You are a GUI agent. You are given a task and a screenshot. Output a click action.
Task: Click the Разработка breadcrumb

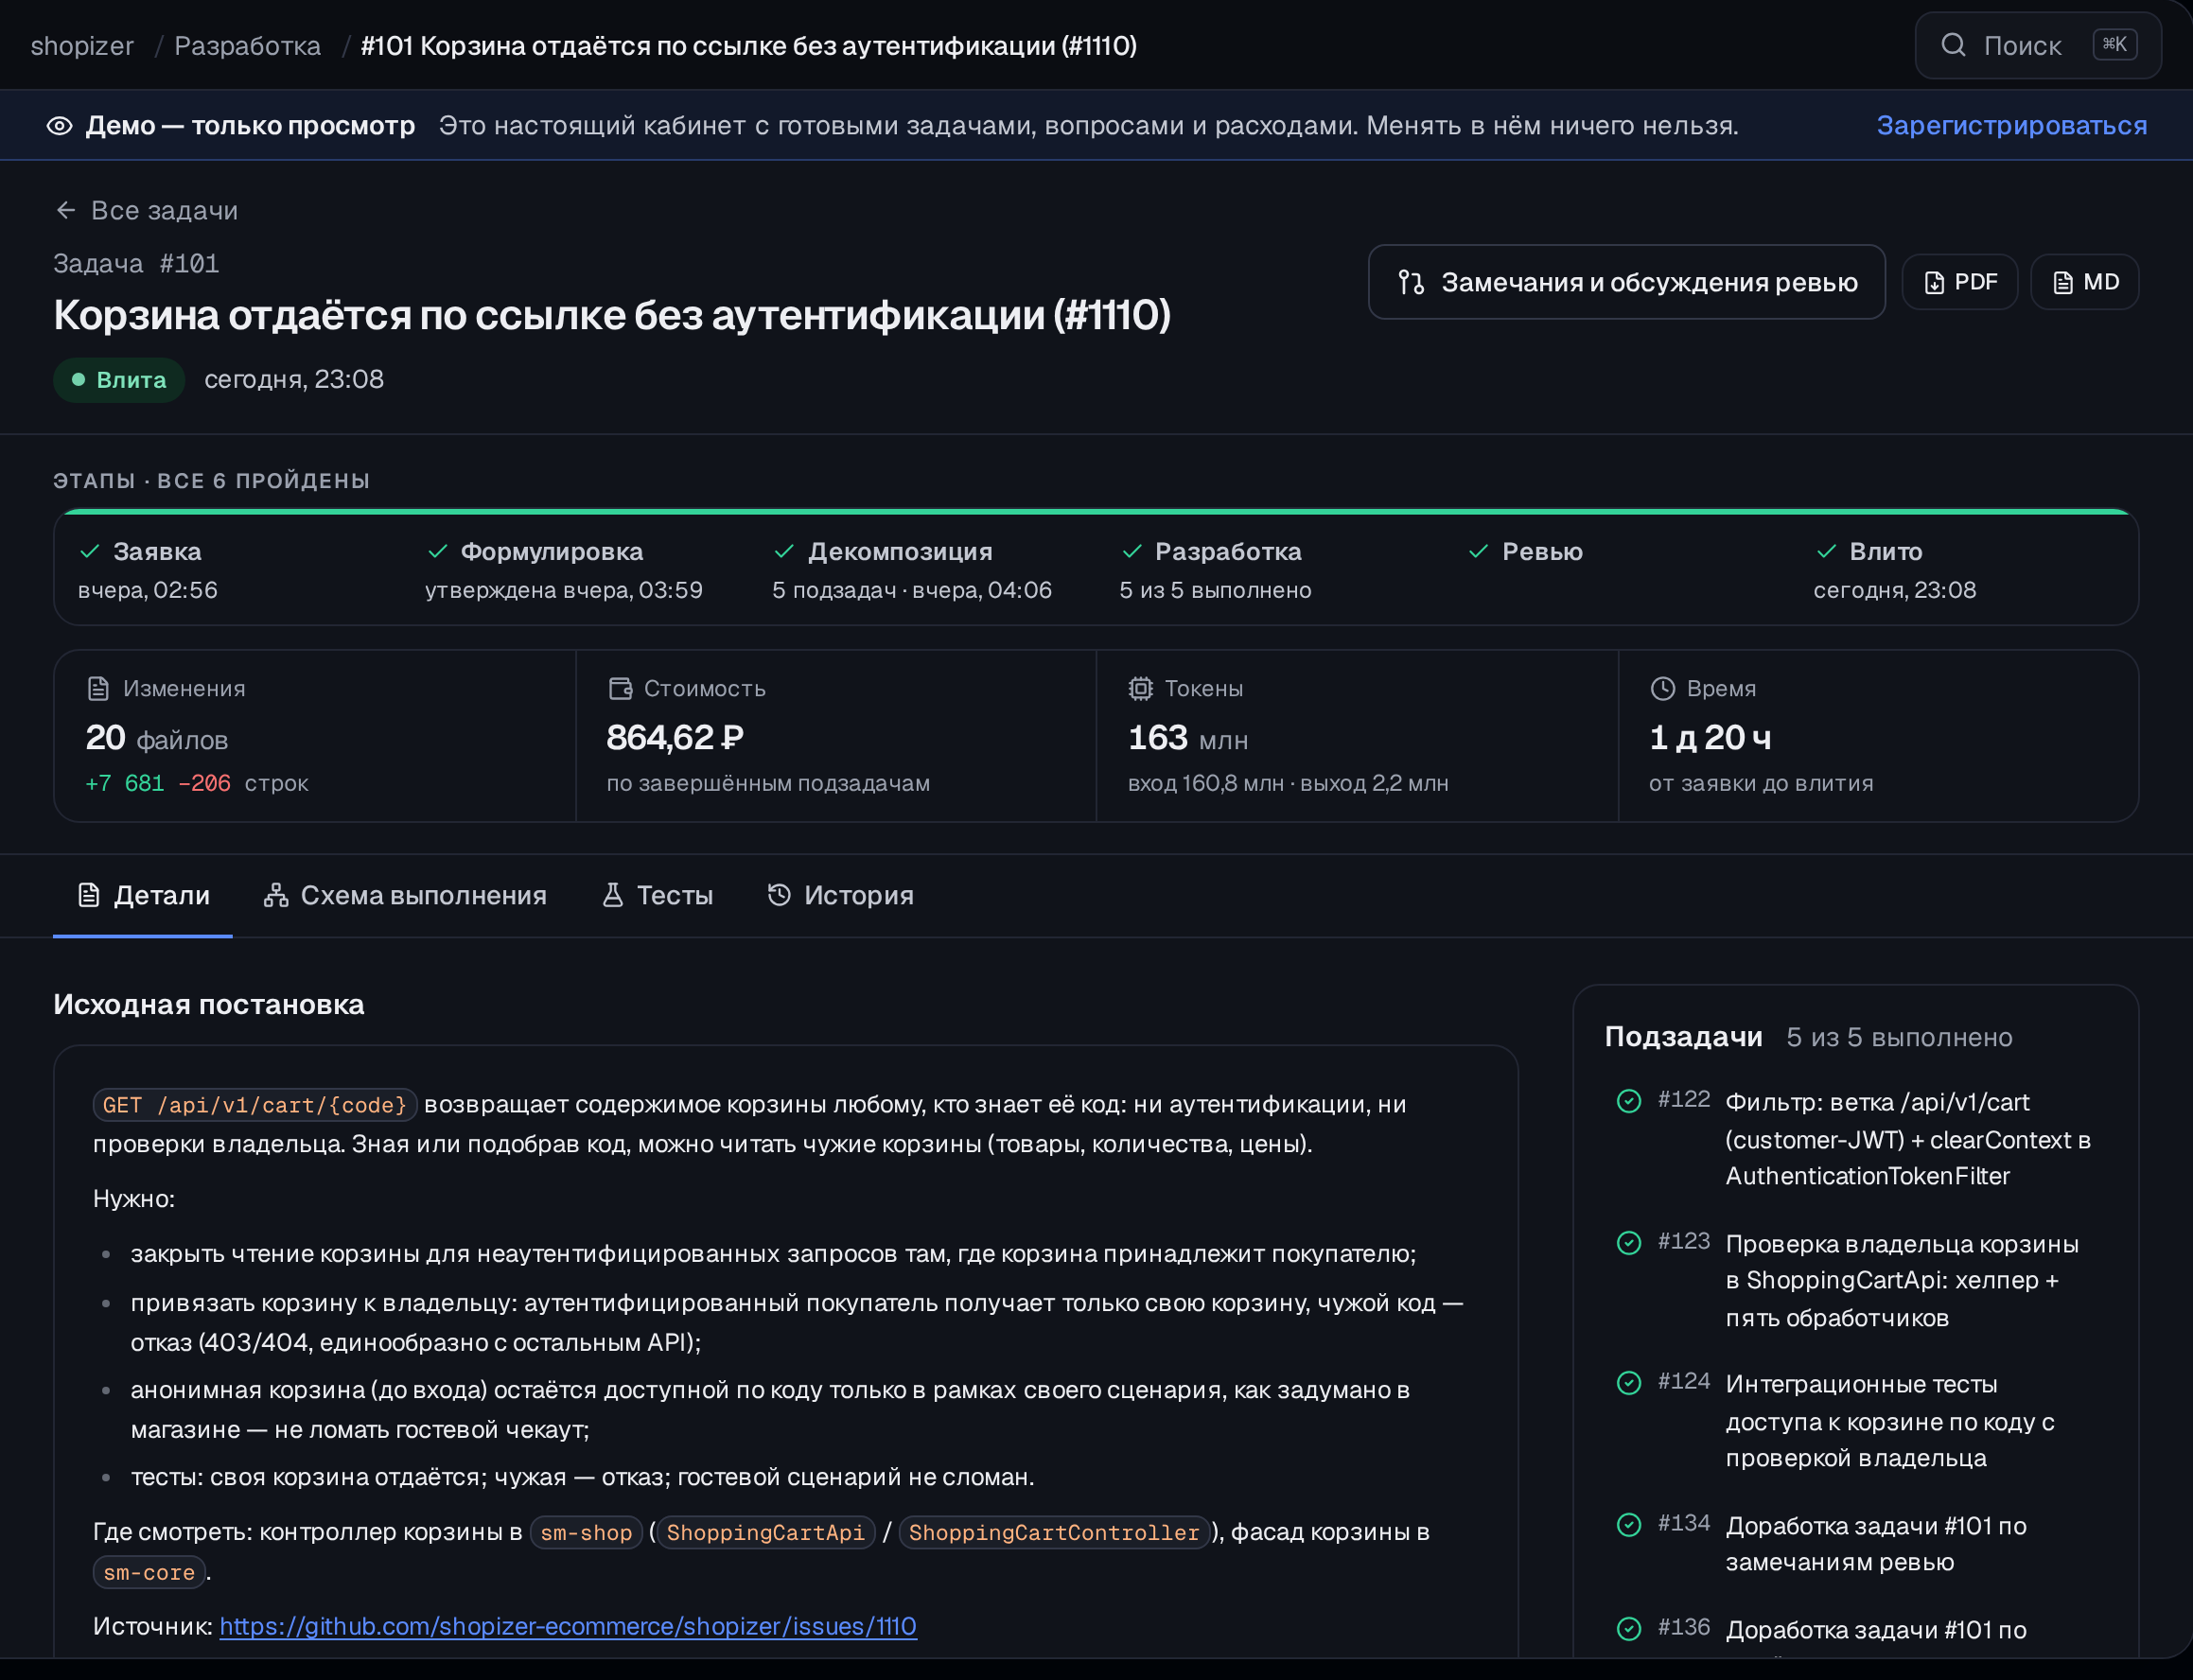point(247,46)
